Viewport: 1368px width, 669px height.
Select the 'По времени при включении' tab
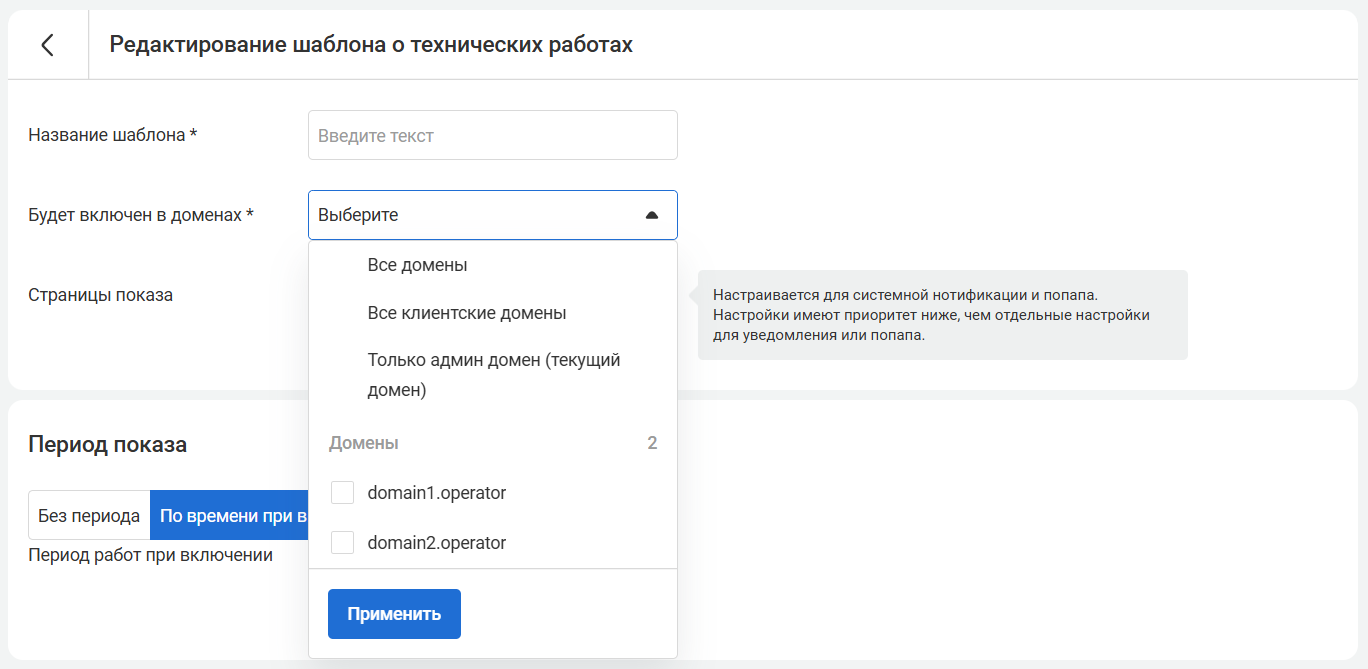[x=230, y=516]
